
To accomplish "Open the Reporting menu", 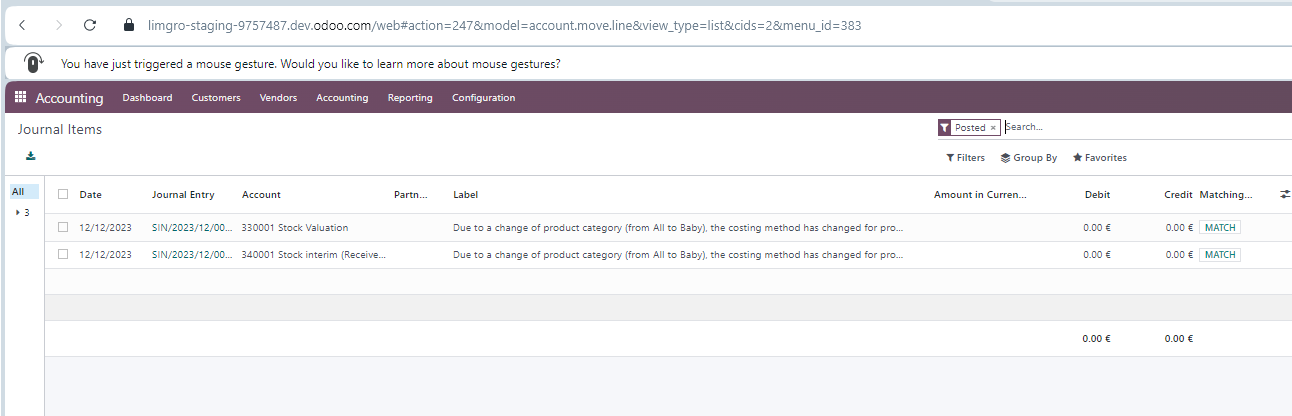I will pos(410,98).
